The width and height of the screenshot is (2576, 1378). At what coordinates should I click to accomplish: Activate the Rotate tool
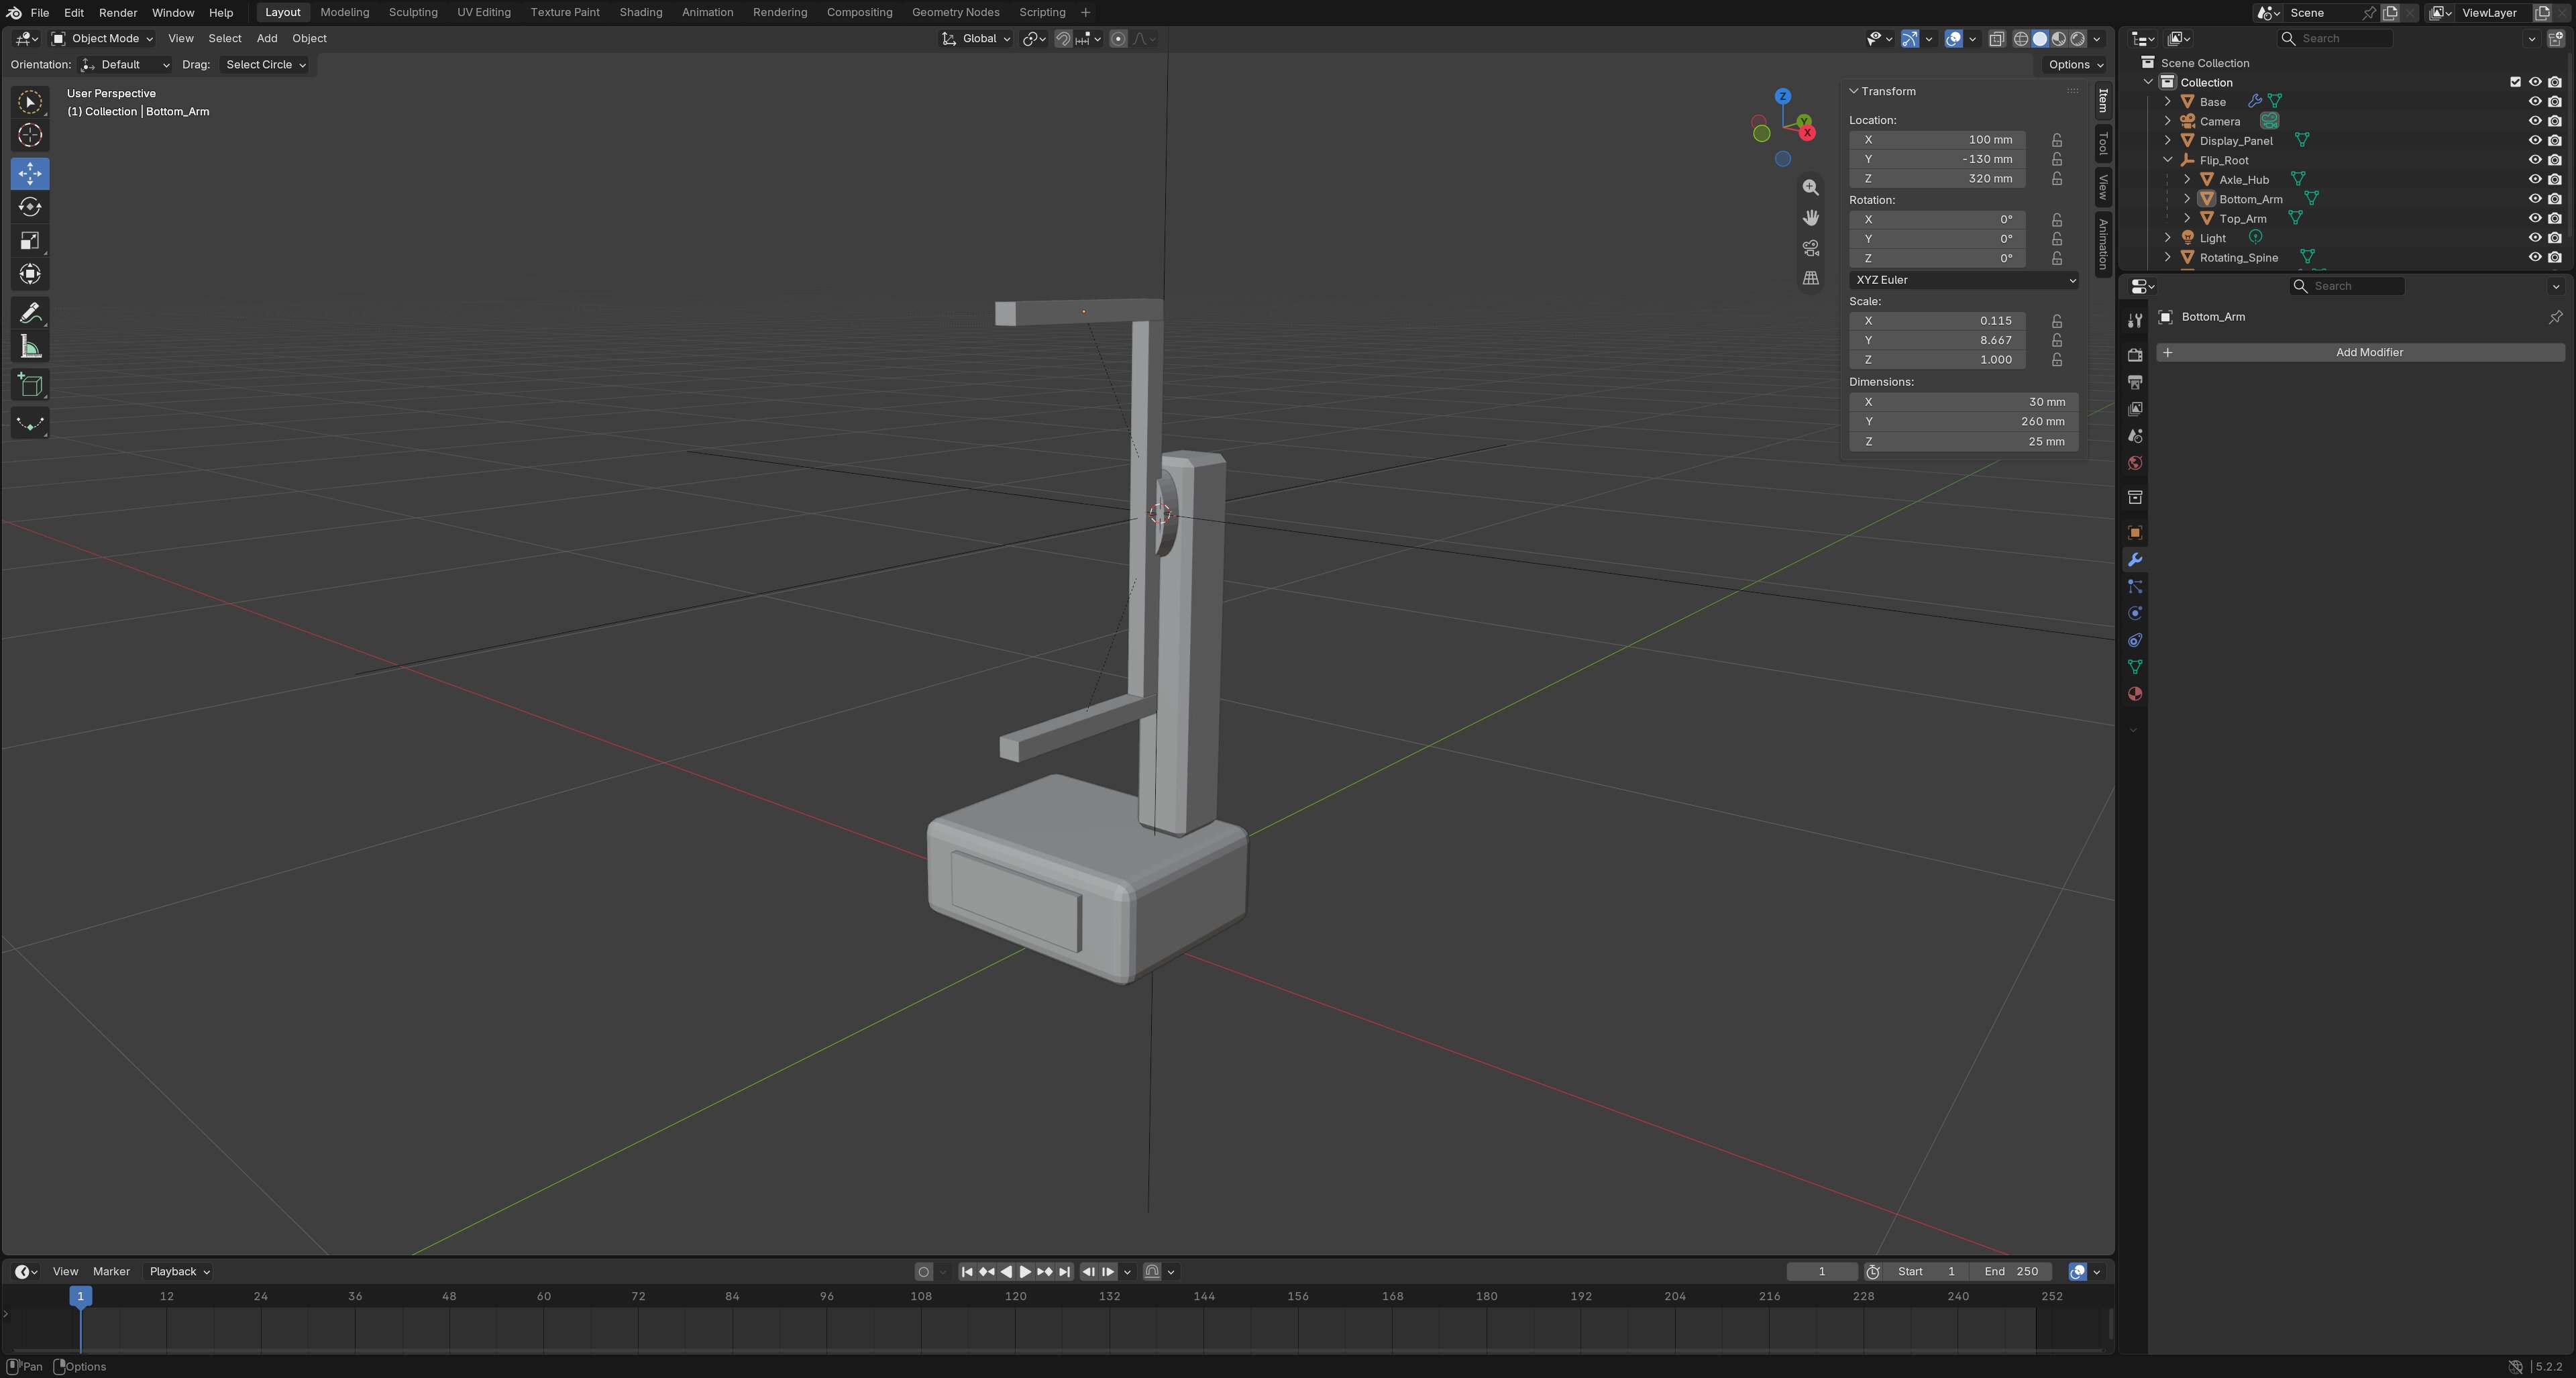30,207
